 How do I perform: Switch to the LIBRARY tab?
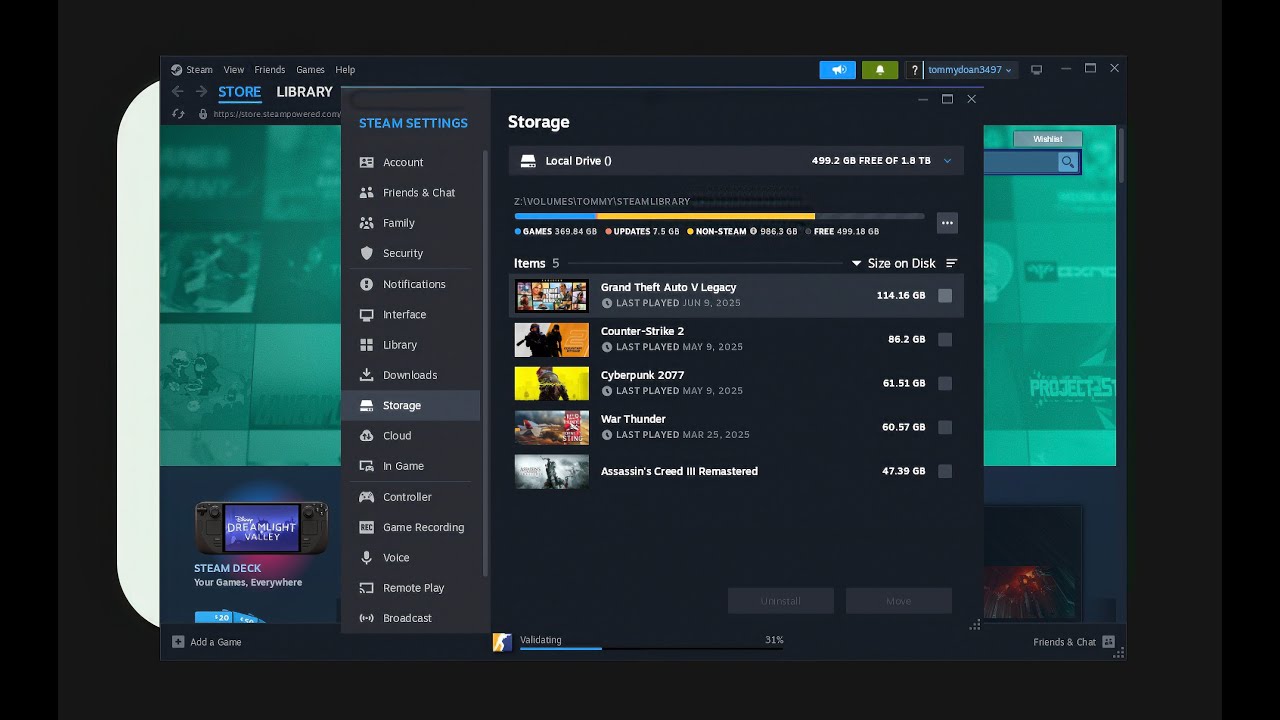pyautogui.click(x=304, y=92)
